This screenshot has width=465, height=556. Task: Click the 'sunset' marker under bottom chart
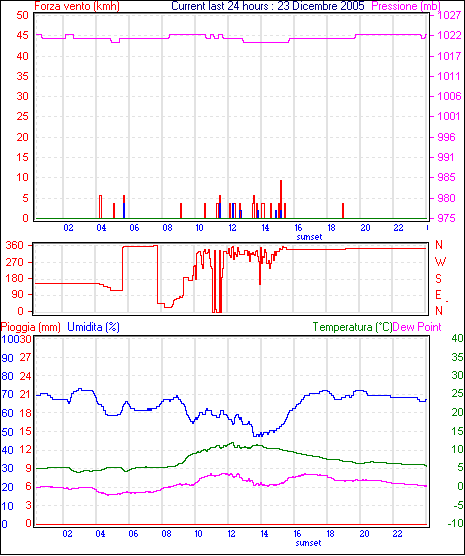pyautogui.click(x=308, y=543)
